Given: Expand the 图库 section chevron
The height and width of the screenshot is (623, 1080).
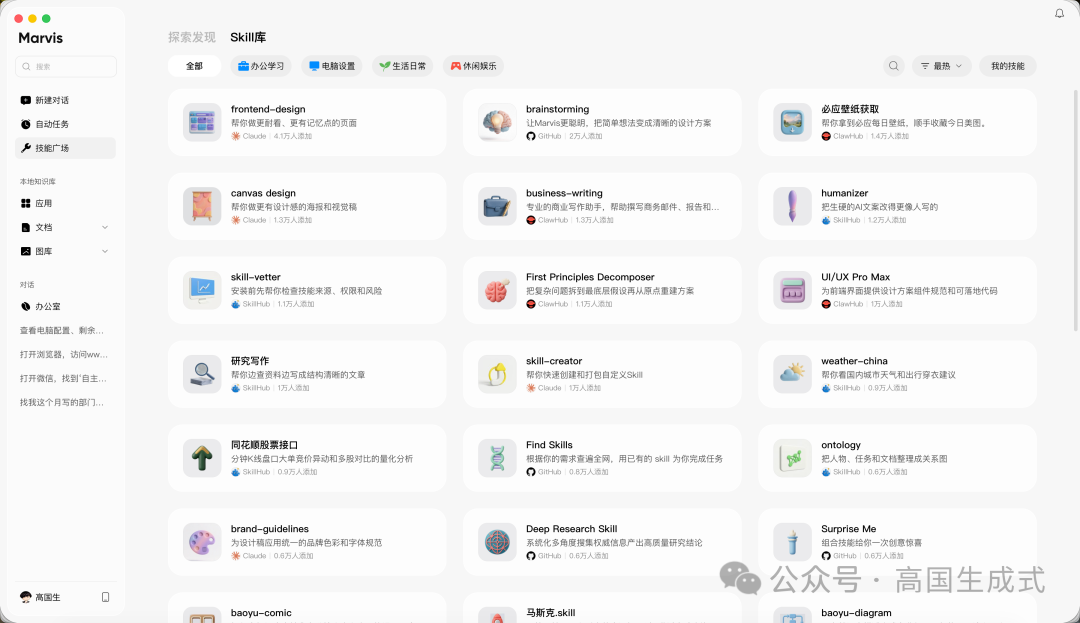Looking at the screenshot, I should click(105, 251).
